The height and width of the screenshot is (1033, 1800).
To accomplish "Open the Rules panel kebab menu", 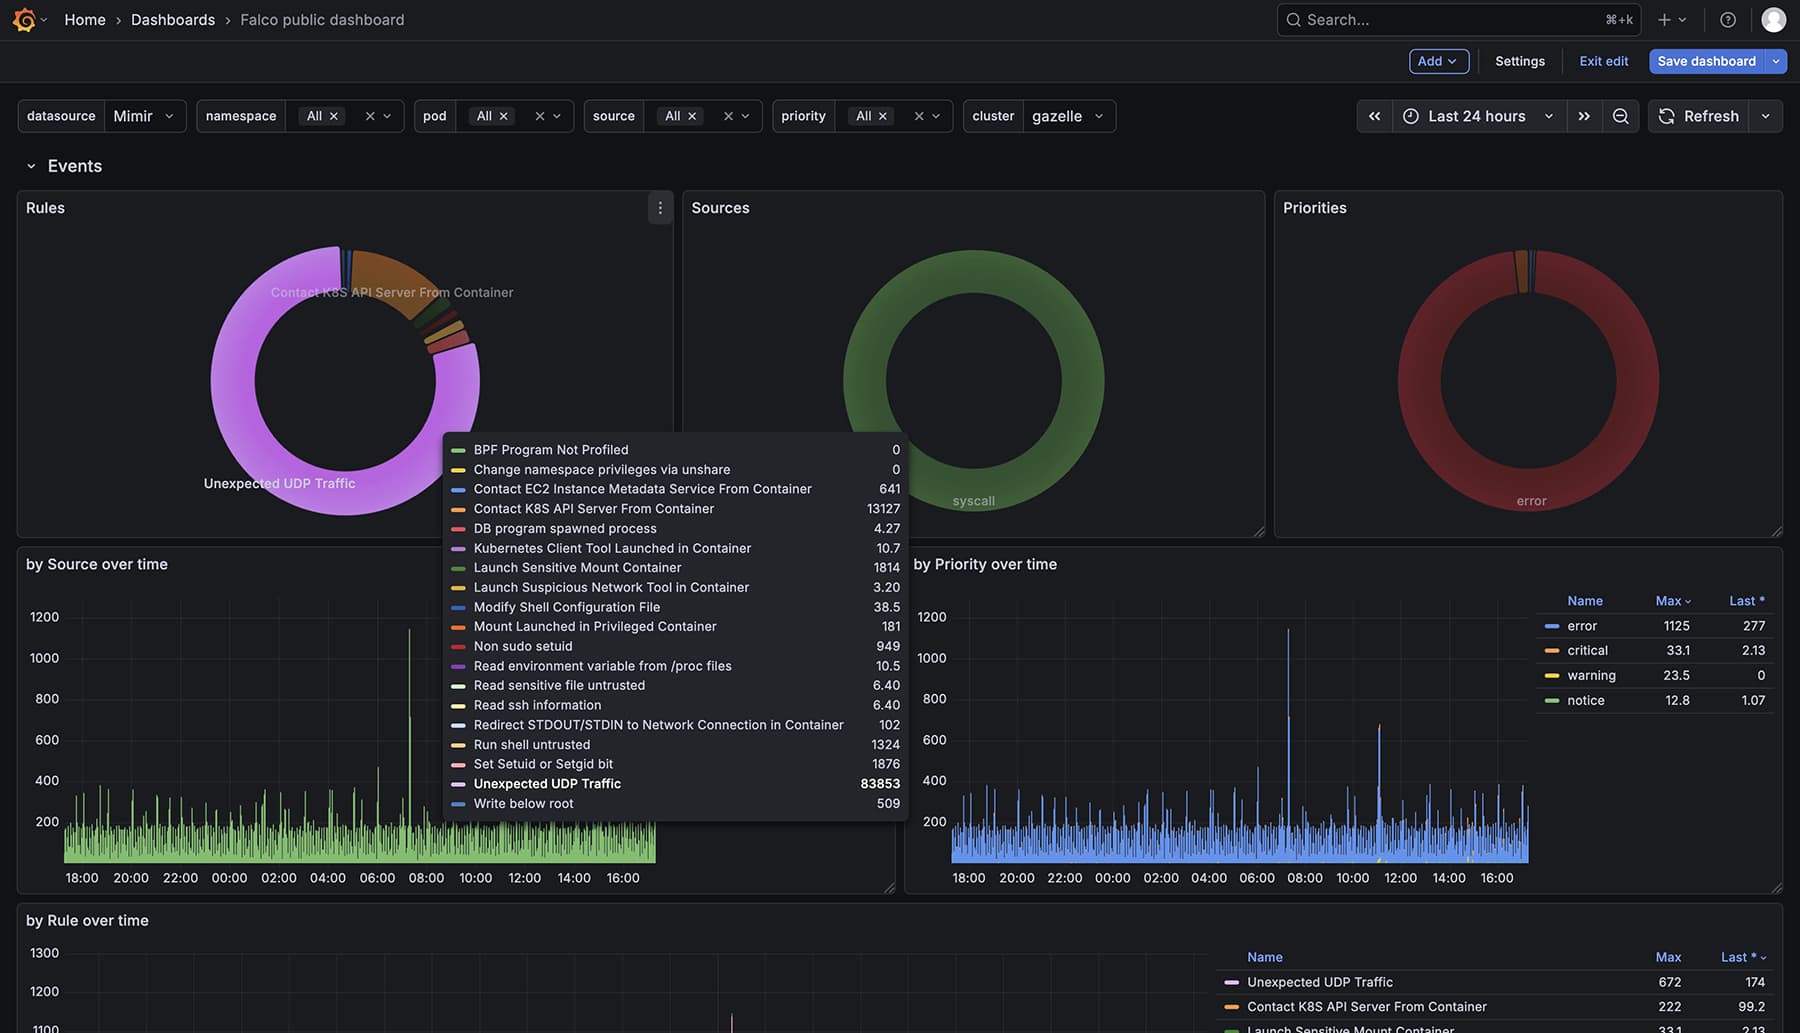I will click(x=660, y=208).
